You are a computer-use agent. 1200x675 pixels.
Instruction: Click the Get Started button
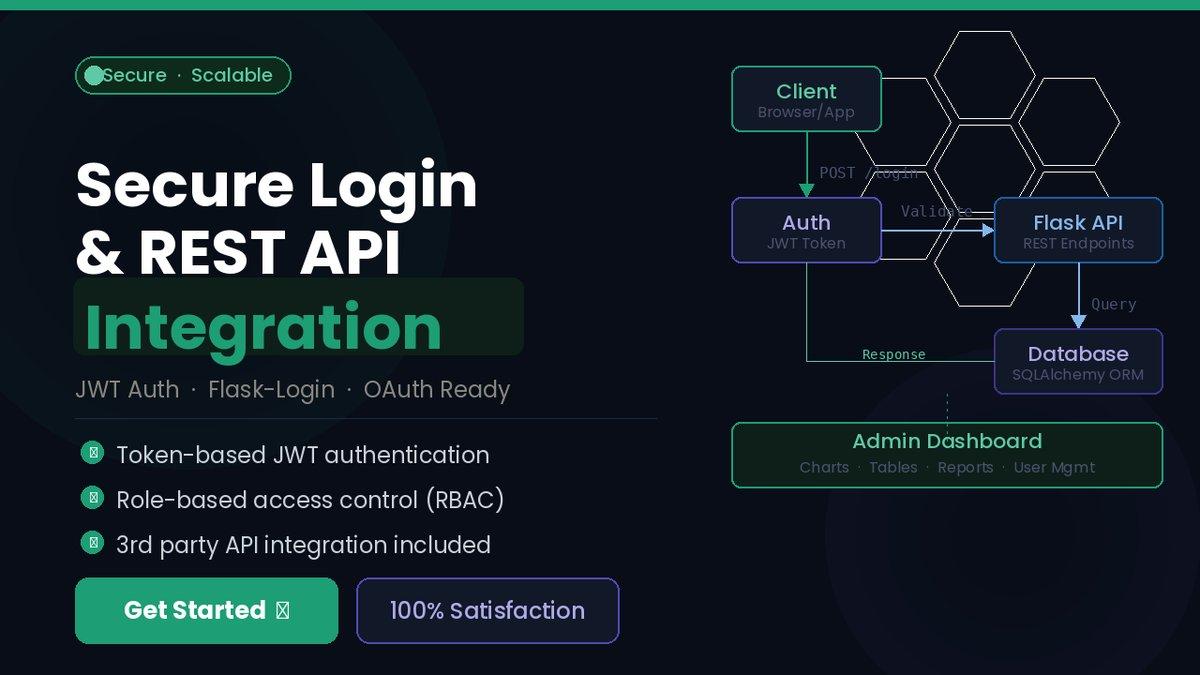(206, 610)
